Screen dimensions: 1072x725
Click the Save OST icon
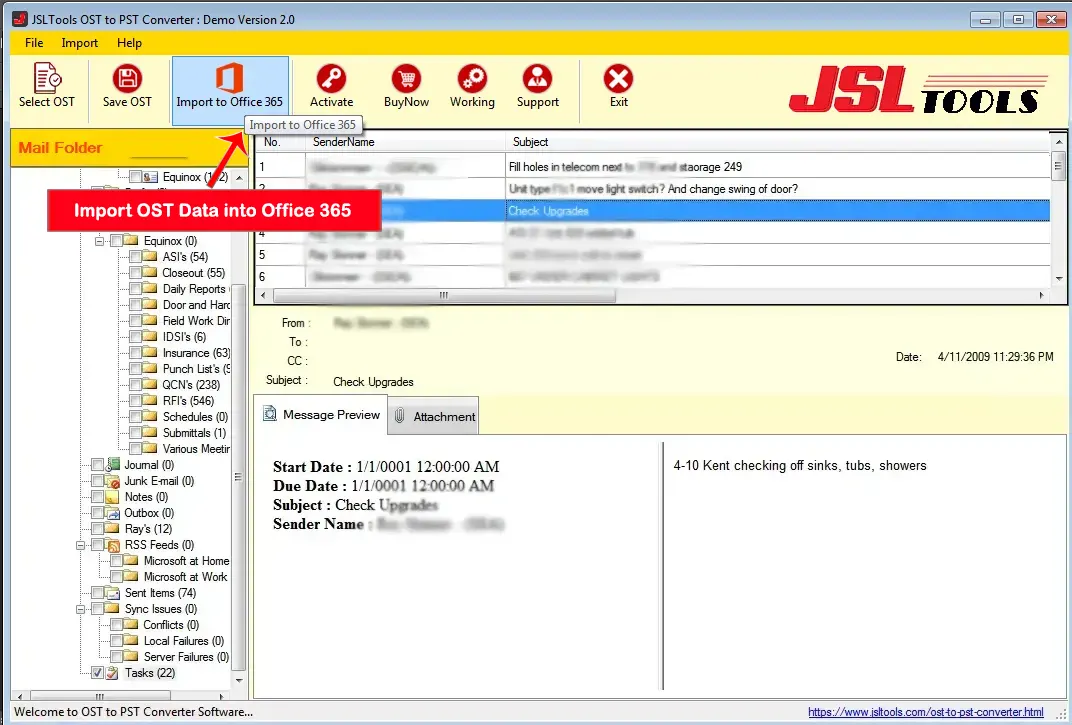[127, 86]
